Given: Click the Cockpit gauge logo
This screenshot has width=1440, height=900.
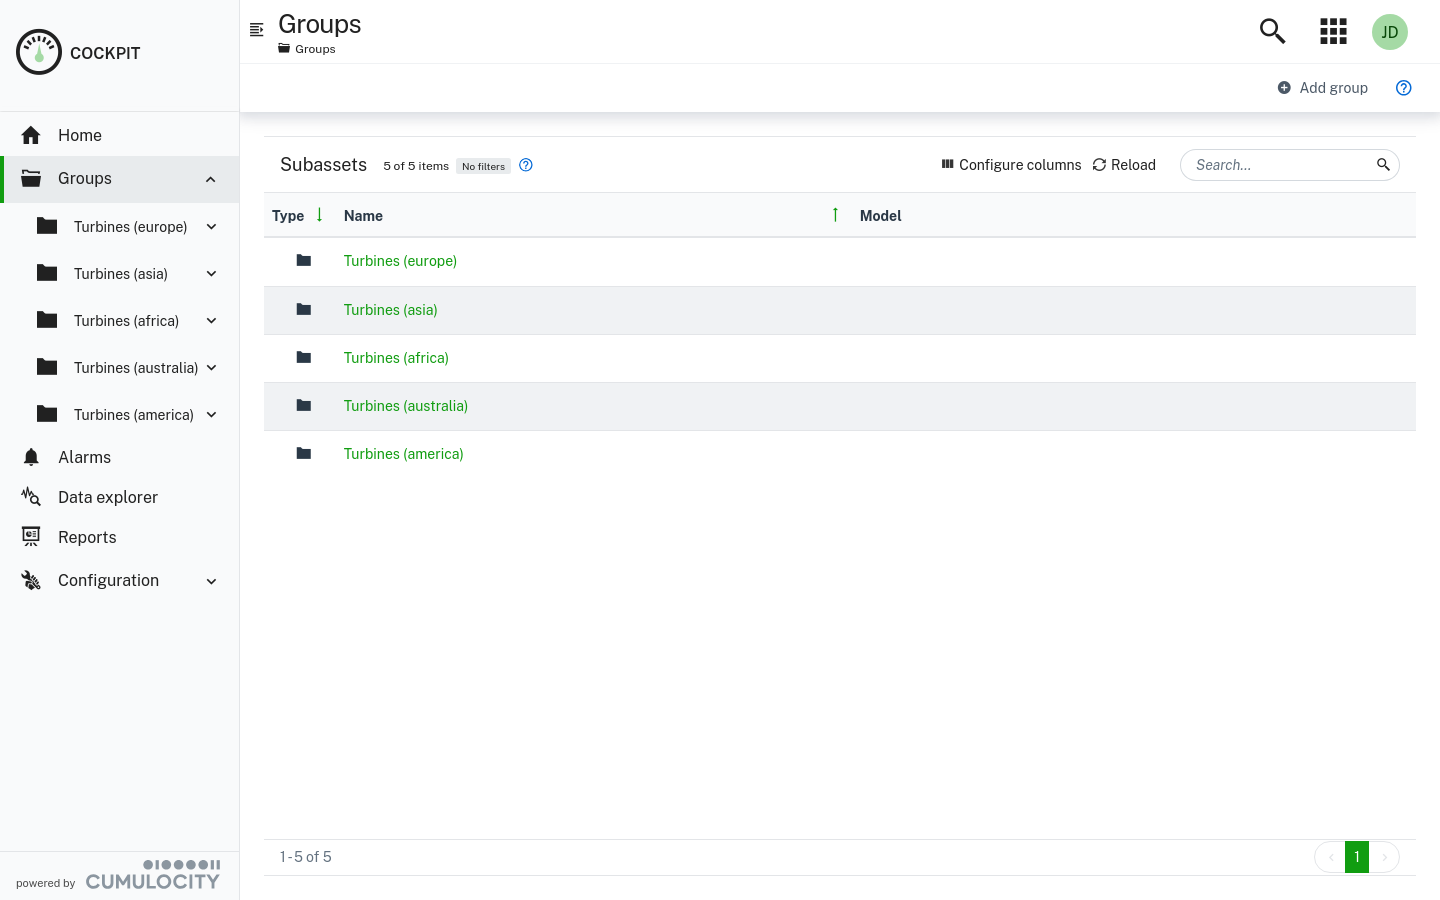Looking at the screenshot, I should point(39,52).
